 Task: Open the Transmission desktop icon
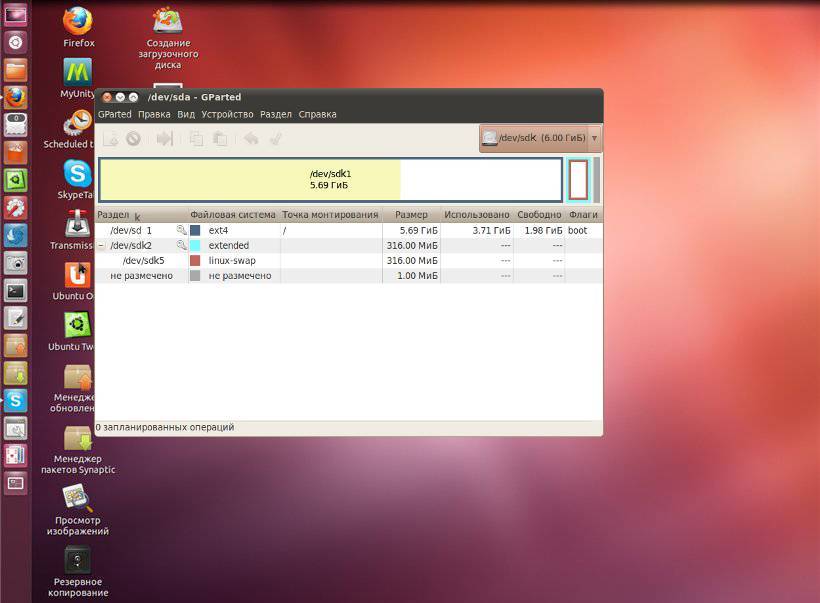click(x=72, y=230)
